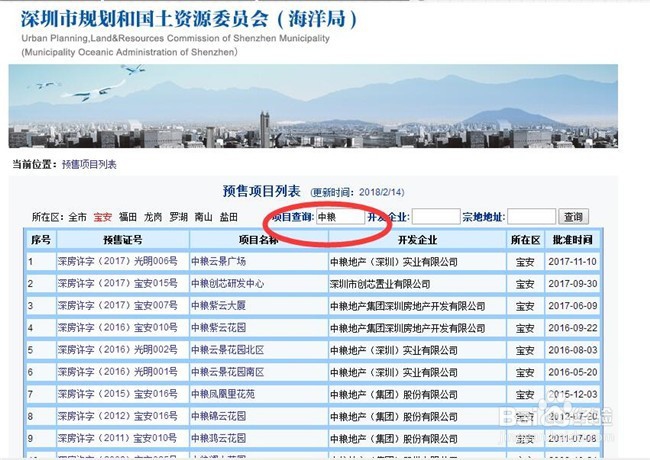Image resolution: width=650 pixels, height=460 pixels.
Task: Click the 项目查询 input field containing 中粮
Action: point(340,217)
